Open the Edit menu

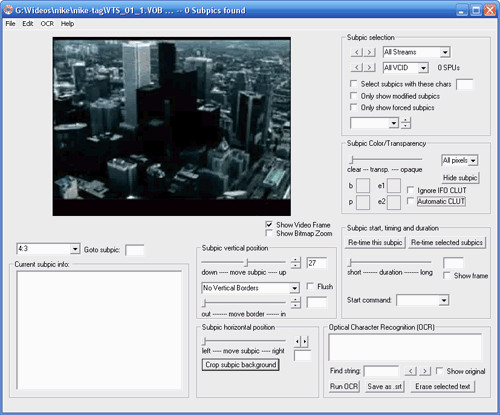(28, 24)
